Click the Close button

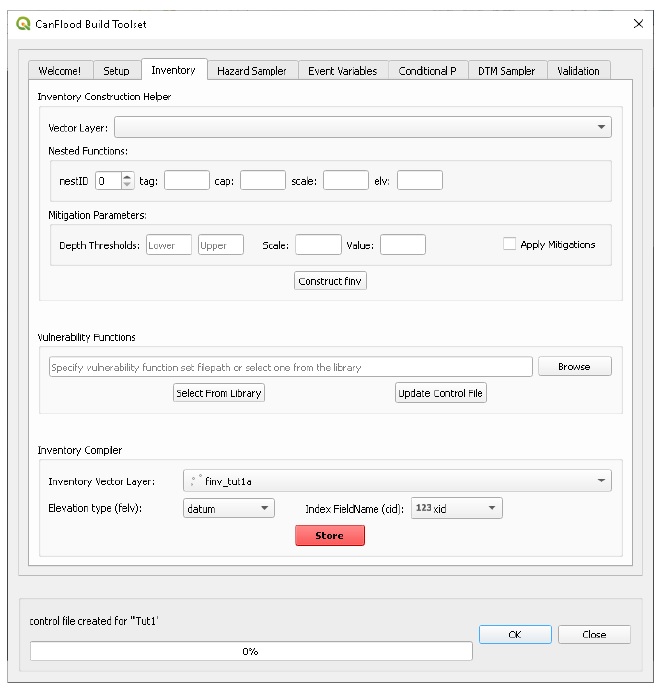tap(594, 634)
